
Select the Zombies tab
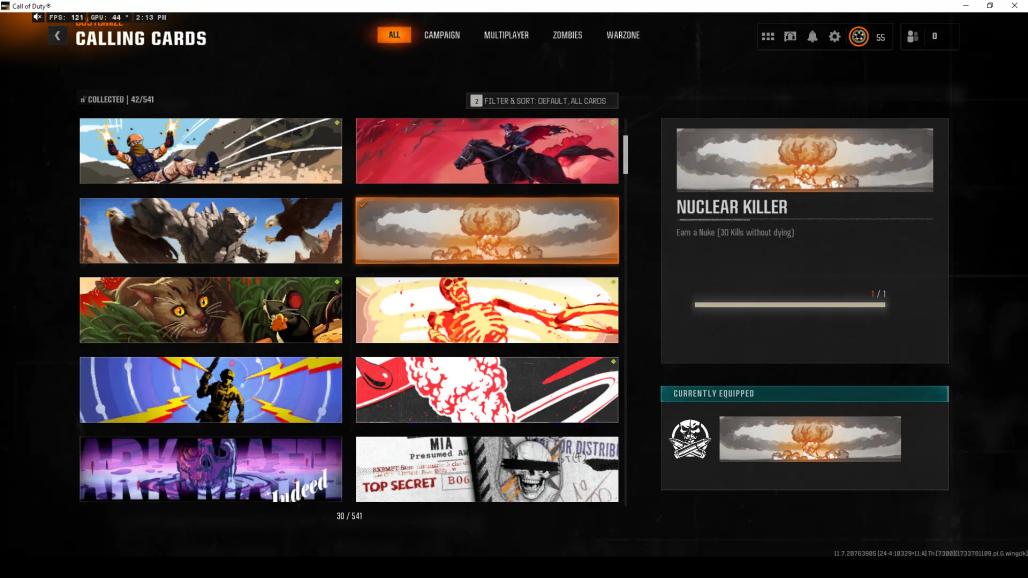[567, 35]
